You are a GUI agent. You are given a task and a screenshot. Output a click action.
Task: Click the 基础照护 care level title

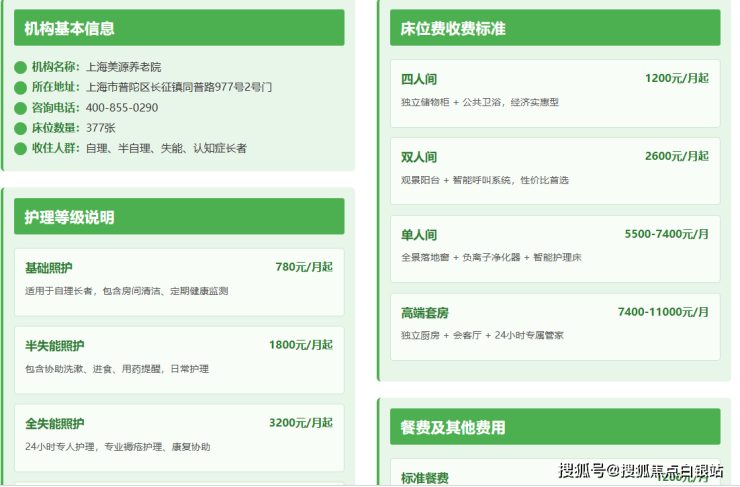49,268
